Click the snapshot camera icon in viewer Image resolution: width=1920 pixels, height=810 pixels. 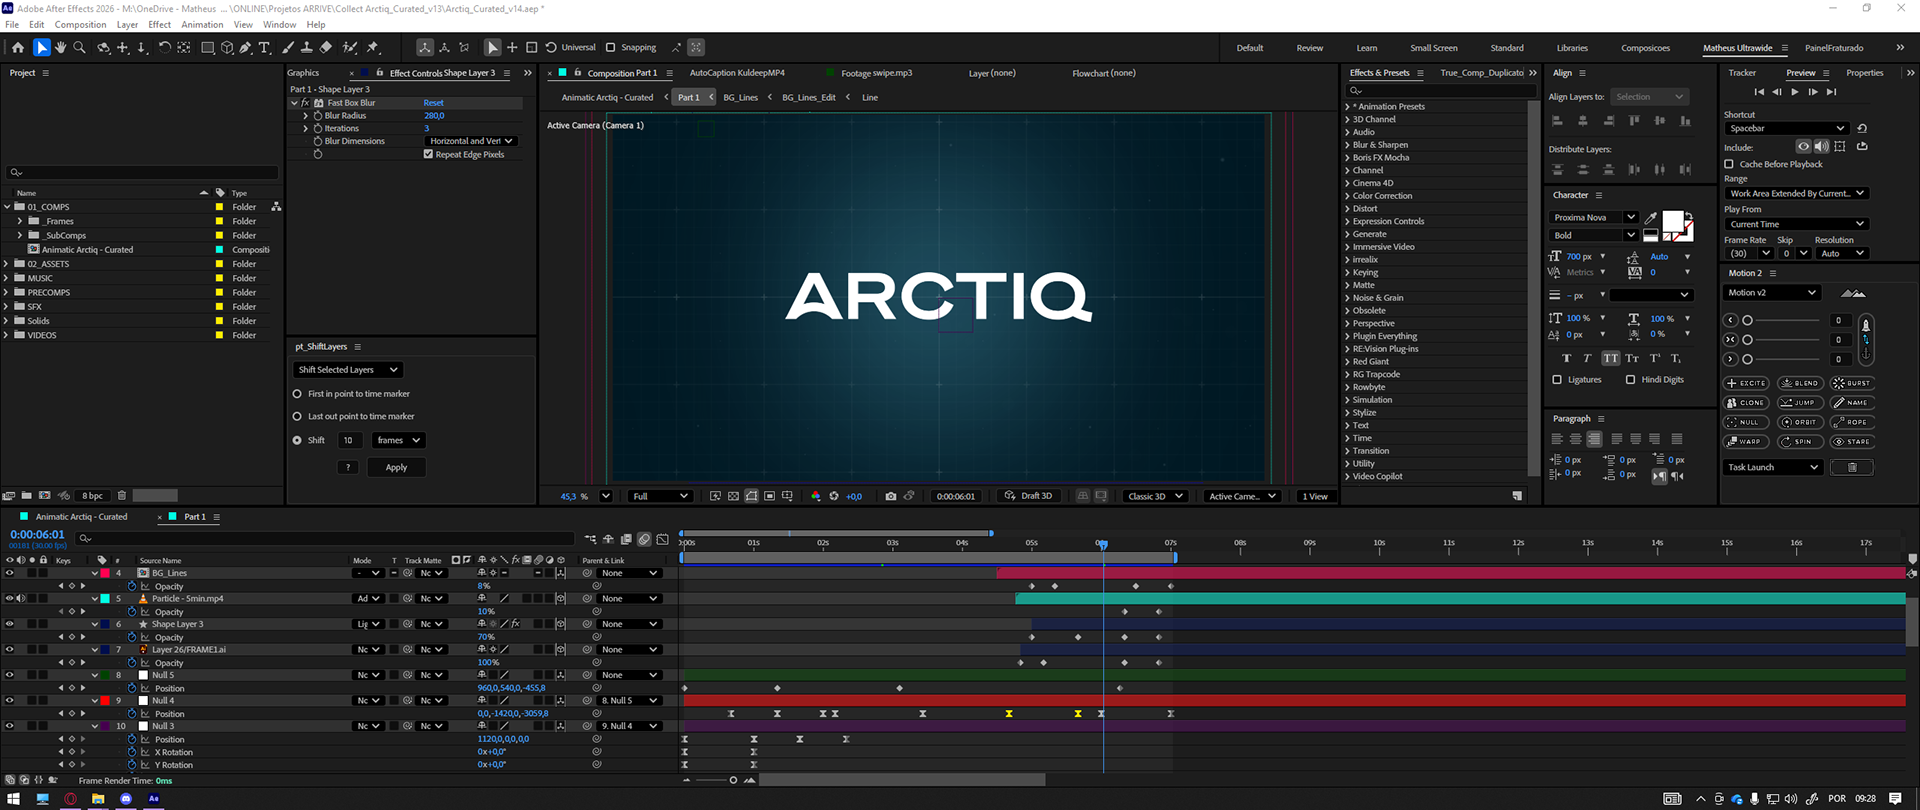[x=891, y=496]
